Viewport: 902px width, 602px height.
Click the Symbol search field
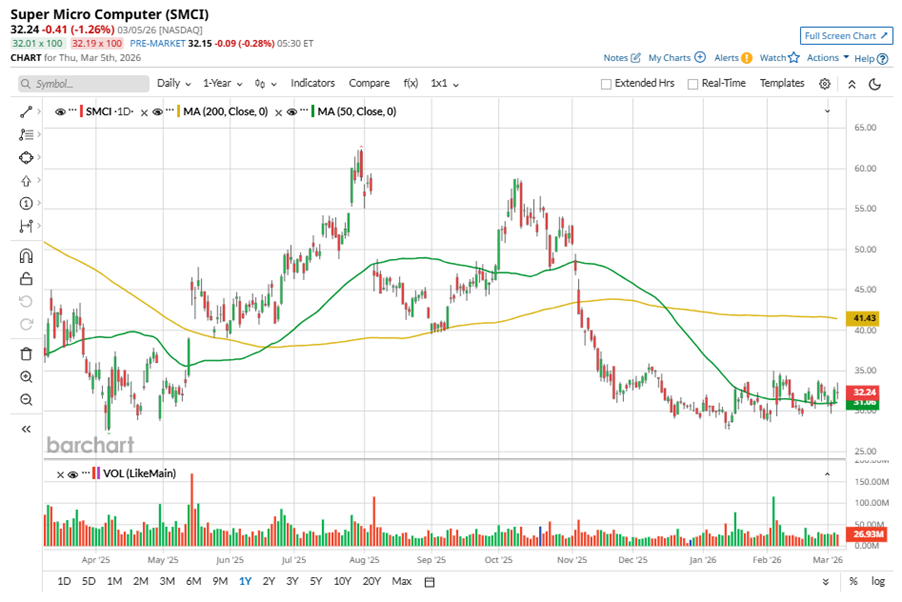click(83, 84)
